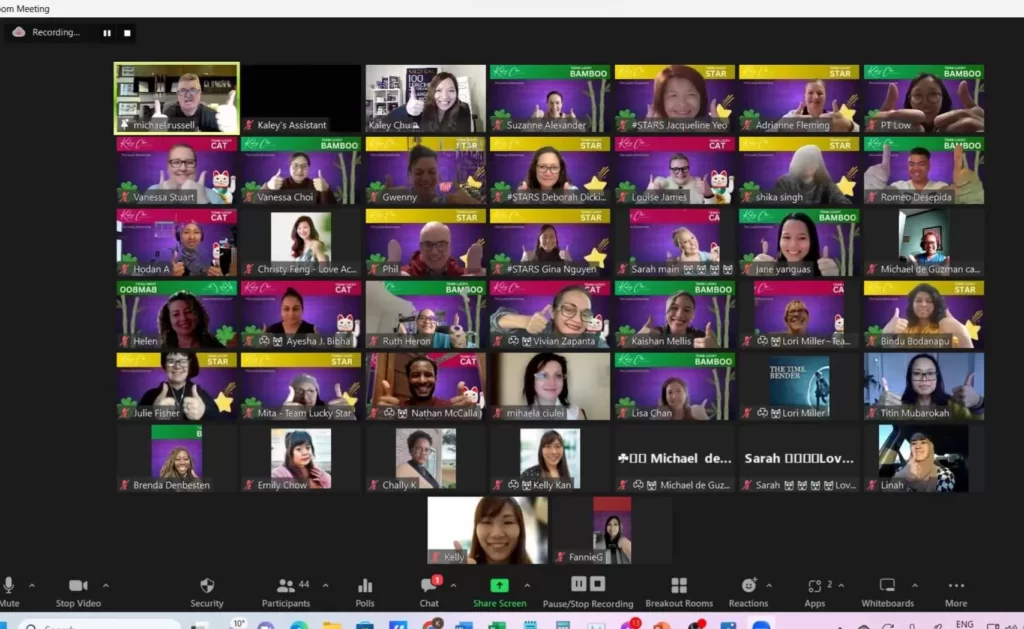Select michael russell's video tile
This screenshot has height=629, width=1024.
[x=177, y=98]
